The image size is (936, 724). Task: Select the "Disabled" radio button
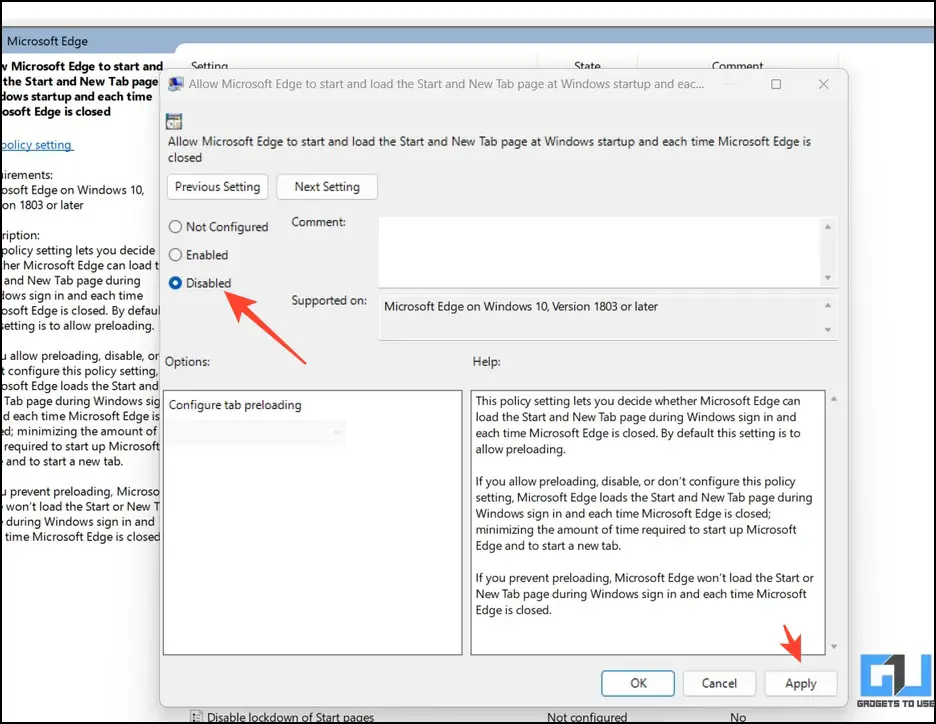[x=175, y=283]
